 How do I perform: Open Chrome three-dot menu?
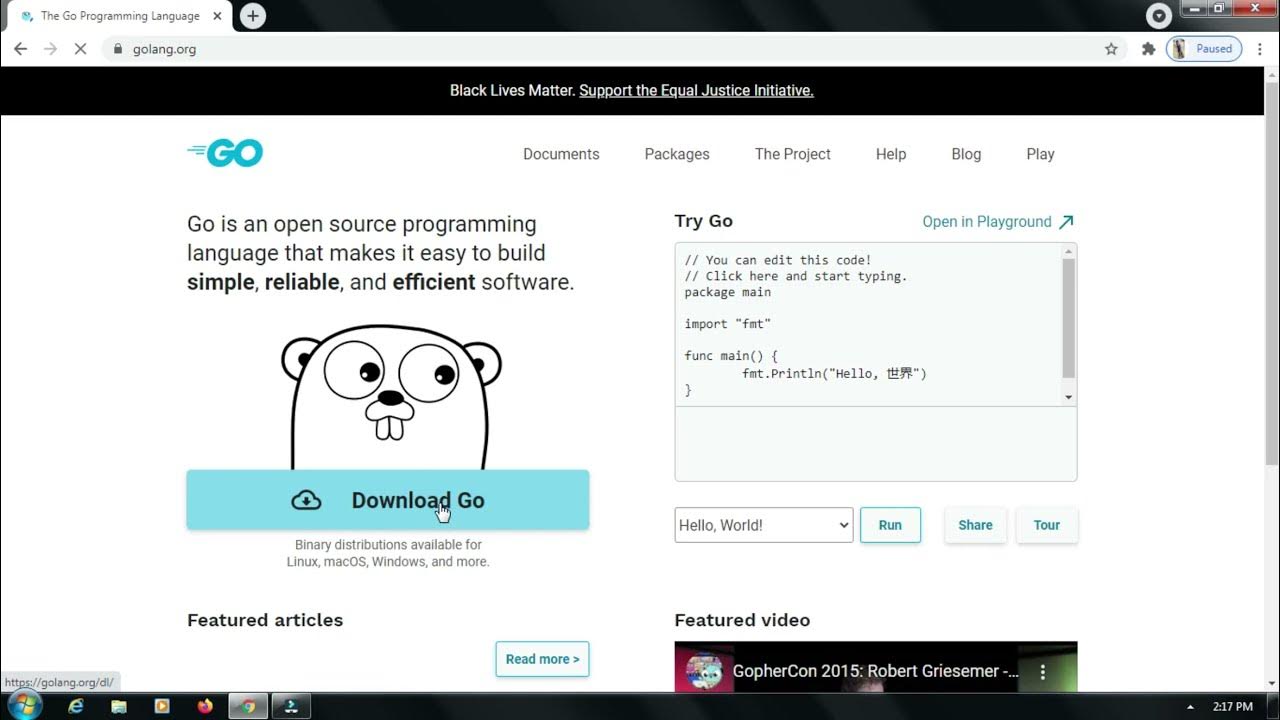pyautogui.click(x=1259, y=48)
